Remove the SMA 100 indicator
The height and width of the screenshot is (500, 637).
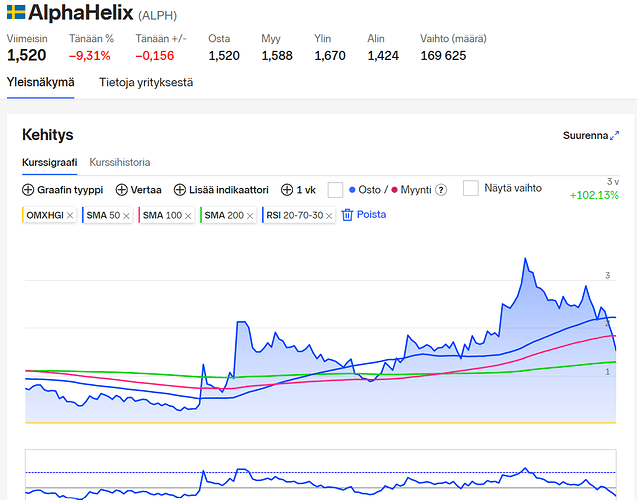(188, 216)
